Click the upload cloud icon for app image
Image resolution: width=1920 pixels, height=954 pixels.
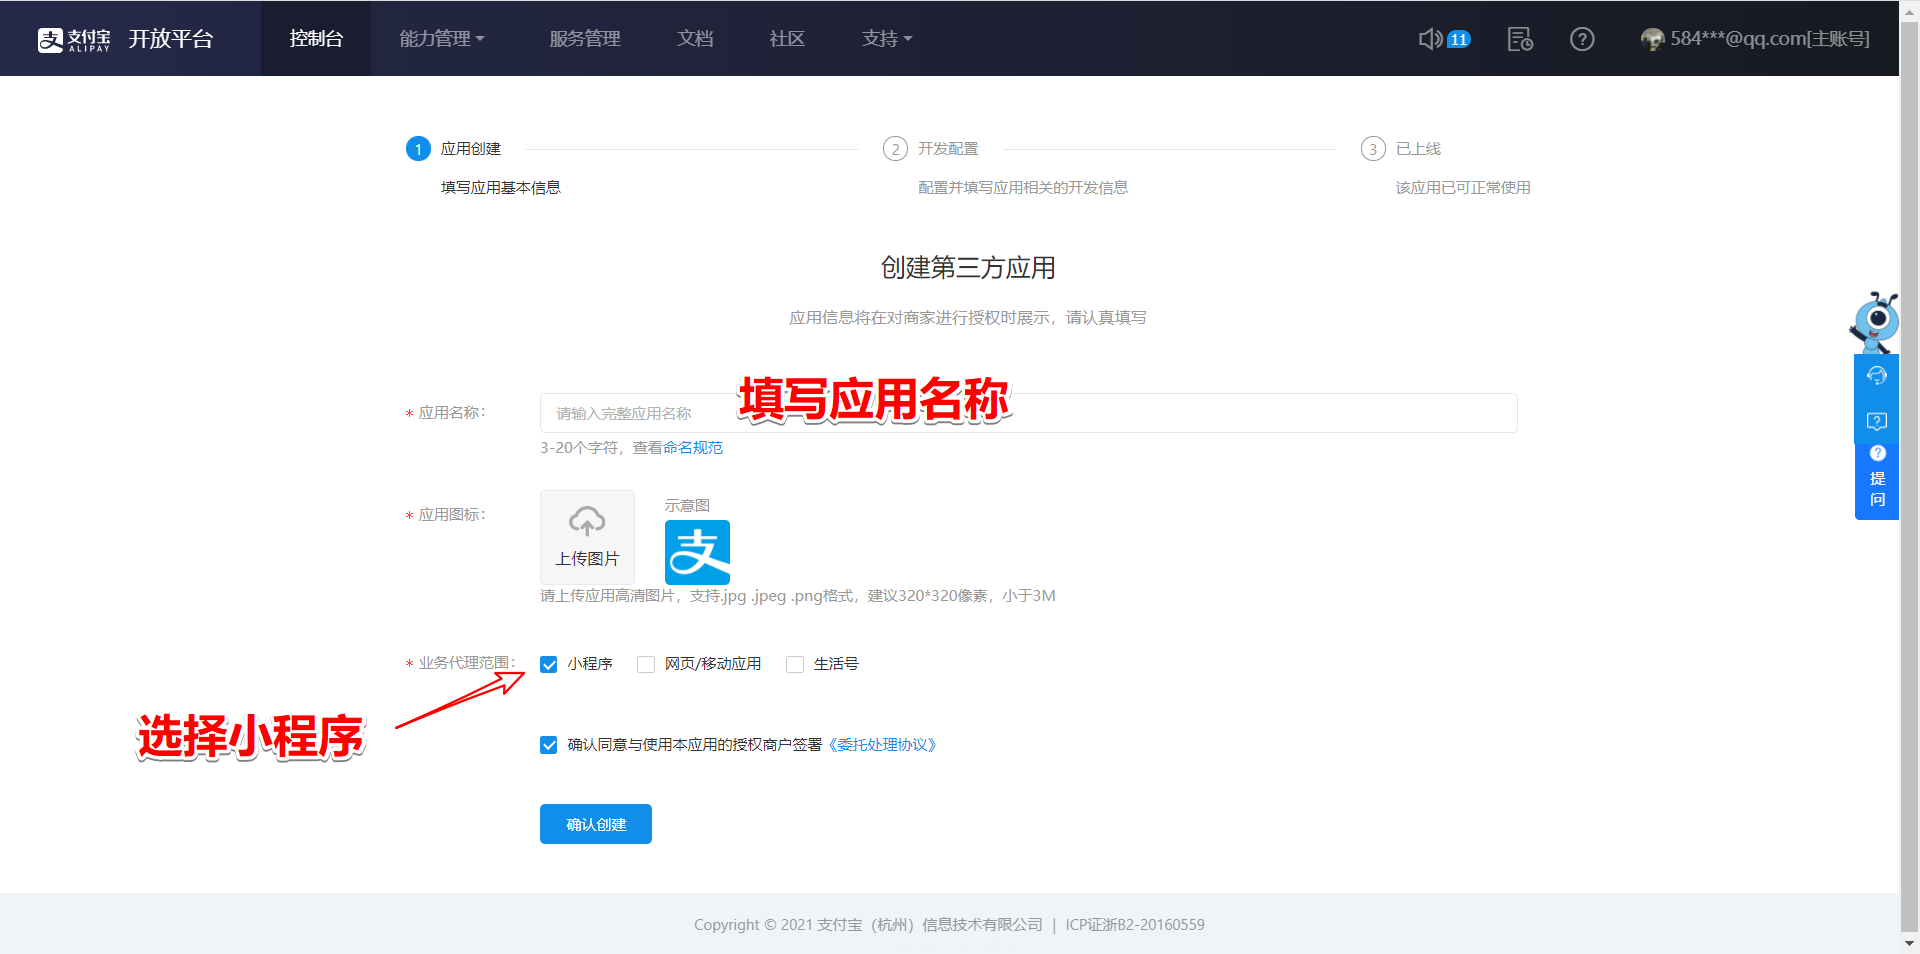pos(587,521)
